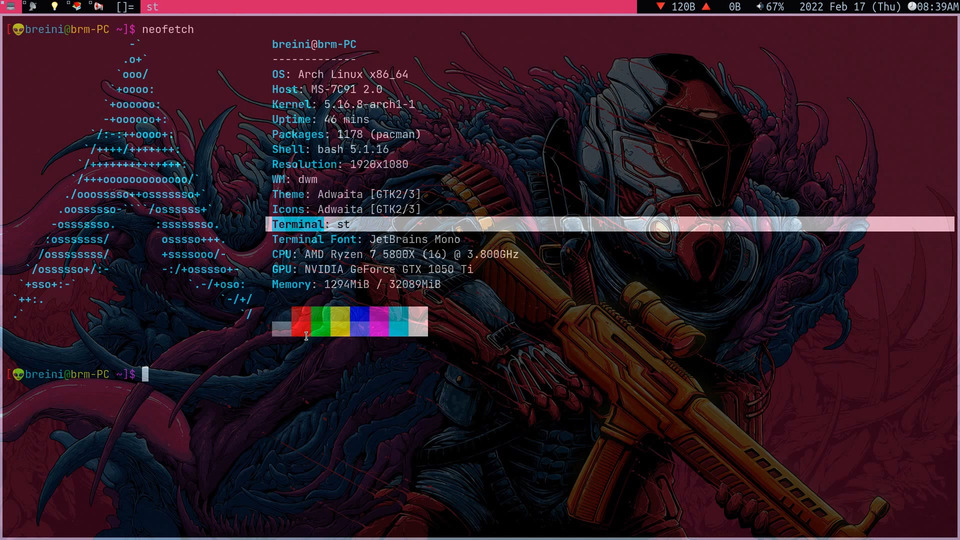Click the terminal cursor block at prompt
Image resolution: width=960 pixels, height=540 pixels.
(145, 374)
